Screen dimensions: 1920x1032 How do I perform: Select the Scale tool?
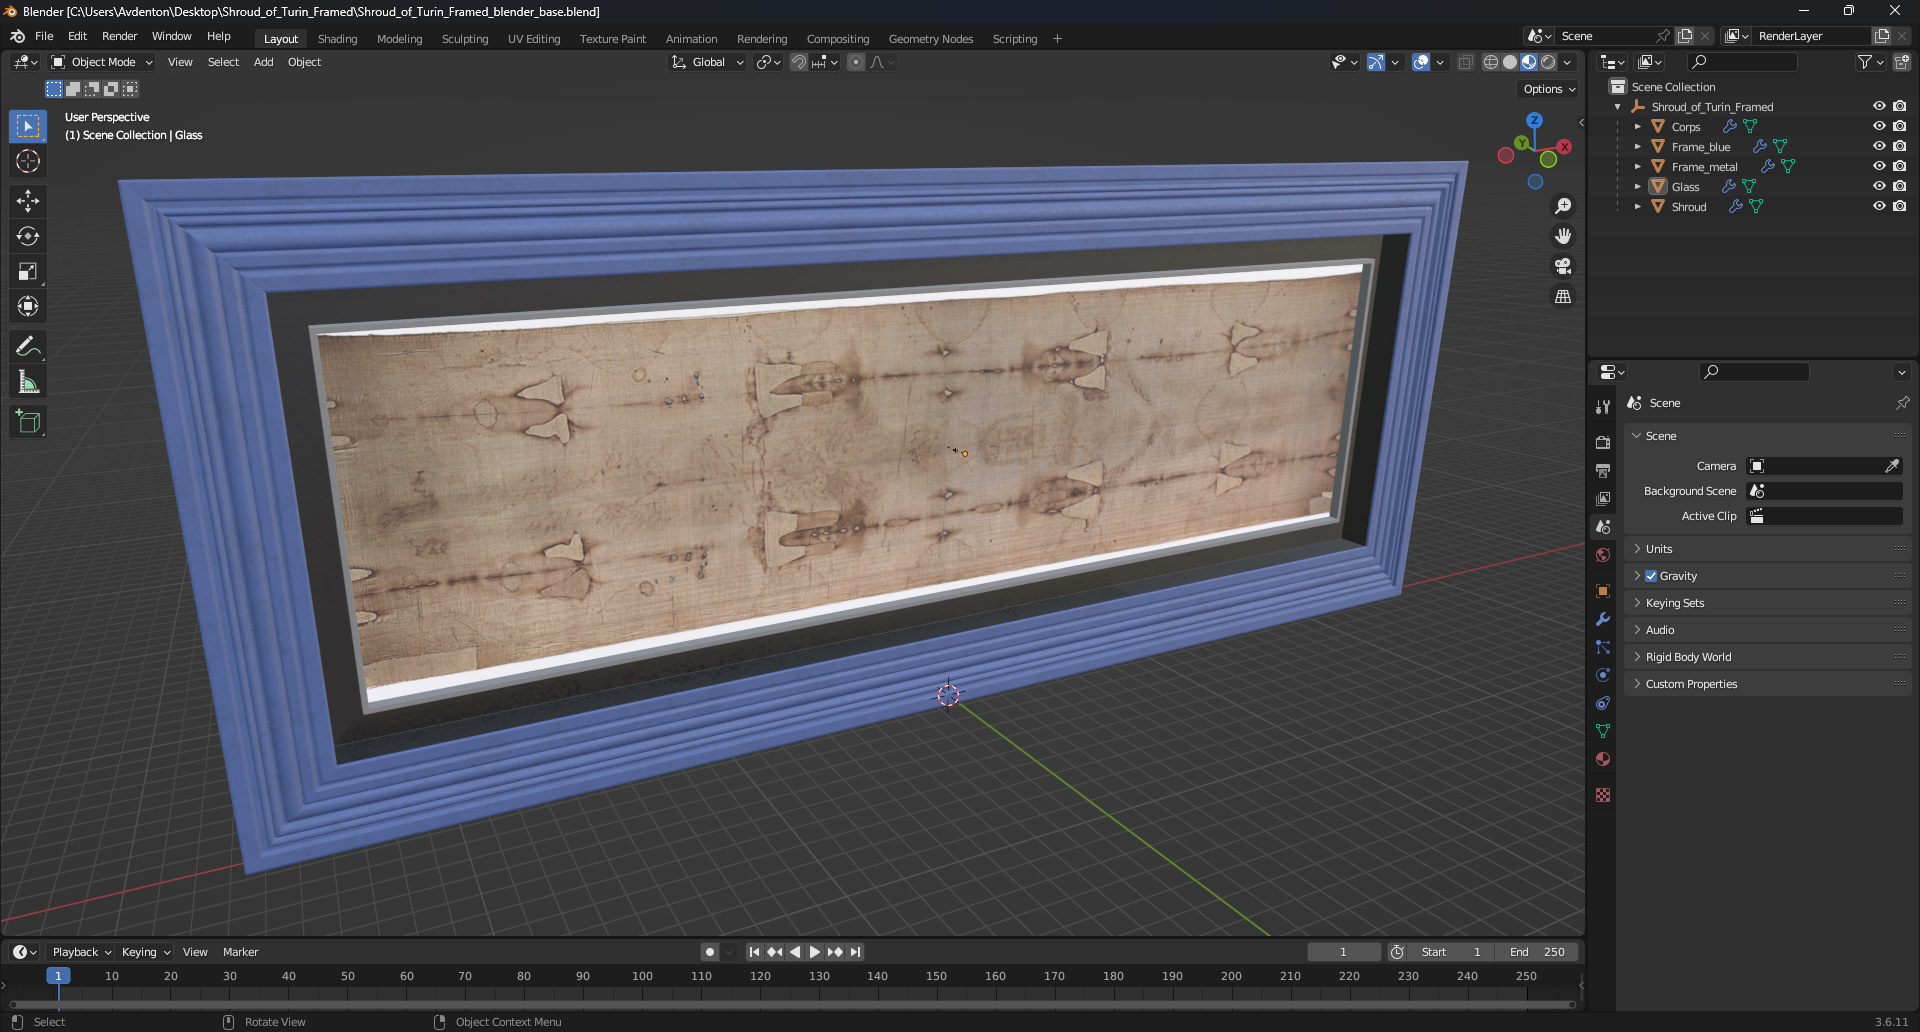pos(28,271)
